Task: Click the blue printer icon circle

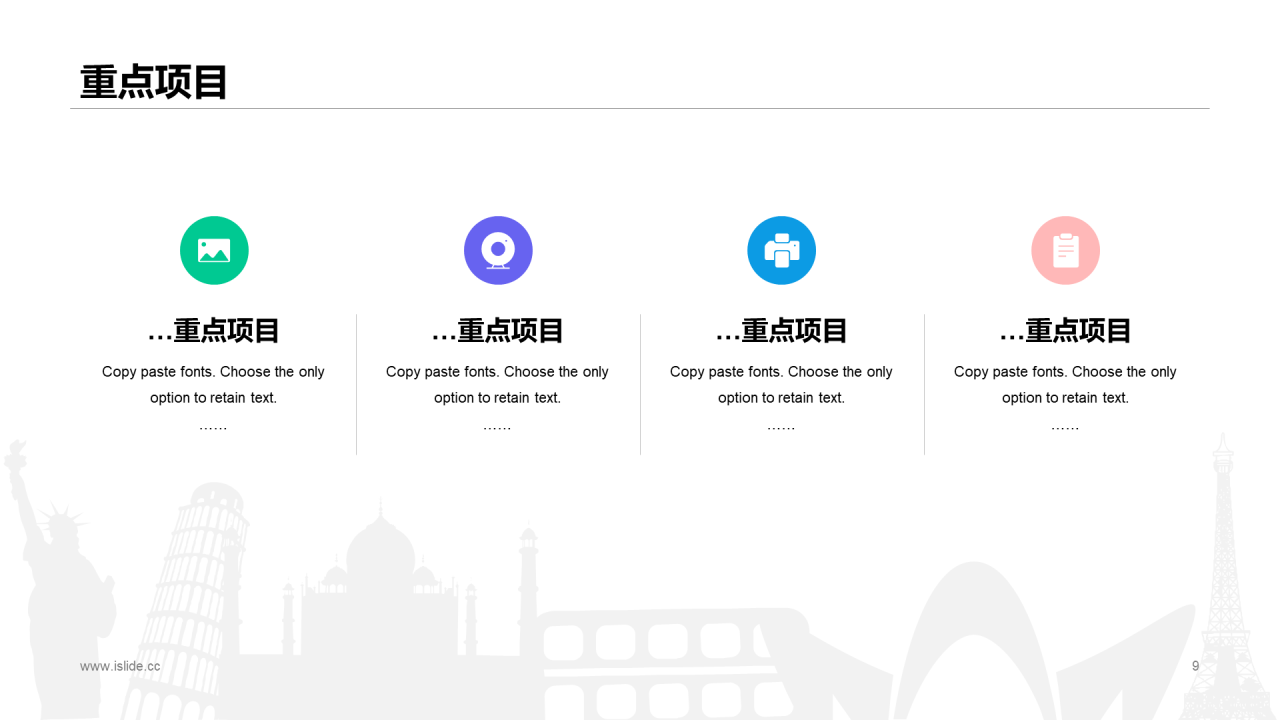Action: click(782, 250)
